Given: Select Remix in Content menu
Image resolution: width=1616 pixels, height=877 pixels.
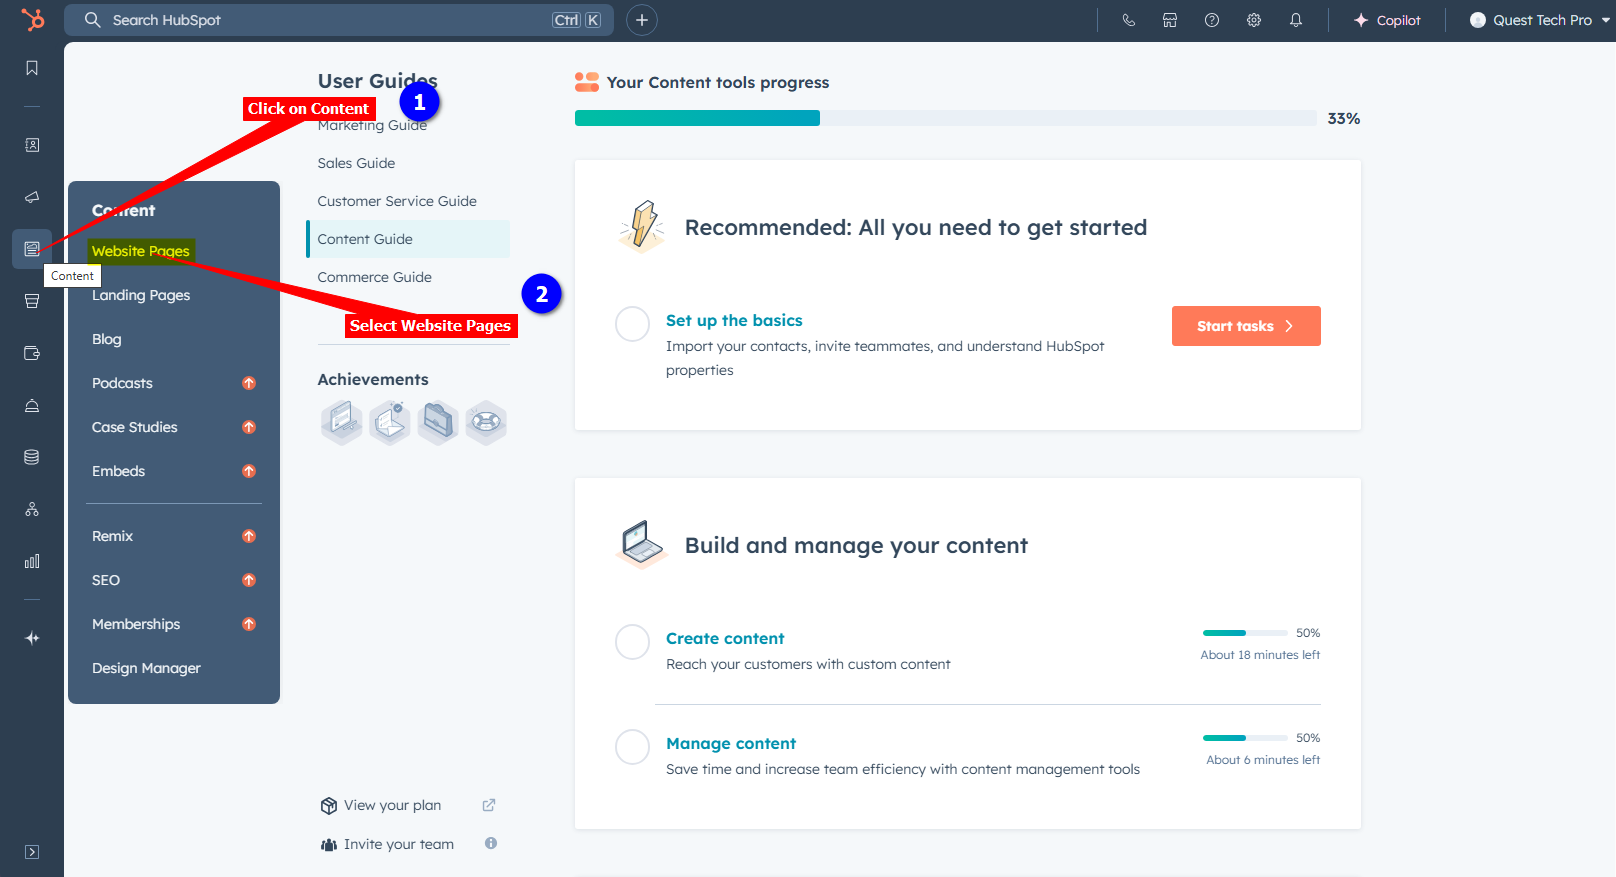Looking at the screenshot, I should [x=113, y=536].
